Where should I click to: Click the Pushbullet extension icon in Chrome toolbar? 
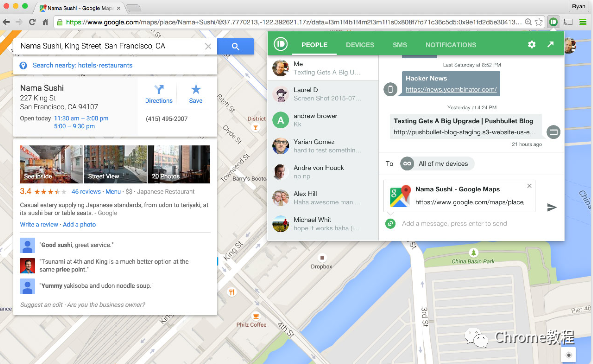[553, 22]
